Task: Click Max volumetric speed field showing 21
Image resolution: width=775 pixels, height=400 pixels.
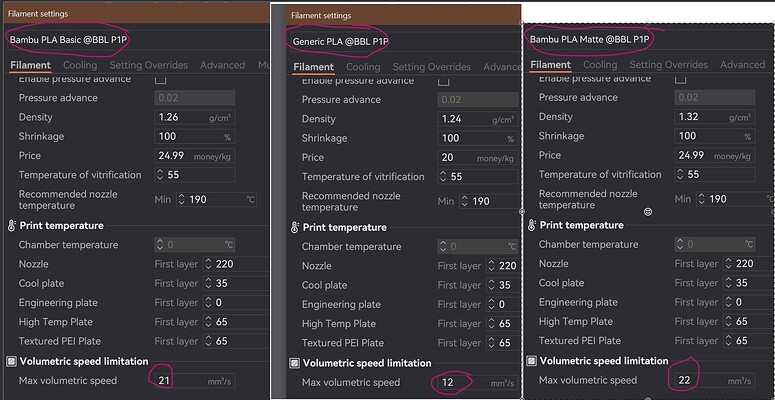Action: pos(195,381)
